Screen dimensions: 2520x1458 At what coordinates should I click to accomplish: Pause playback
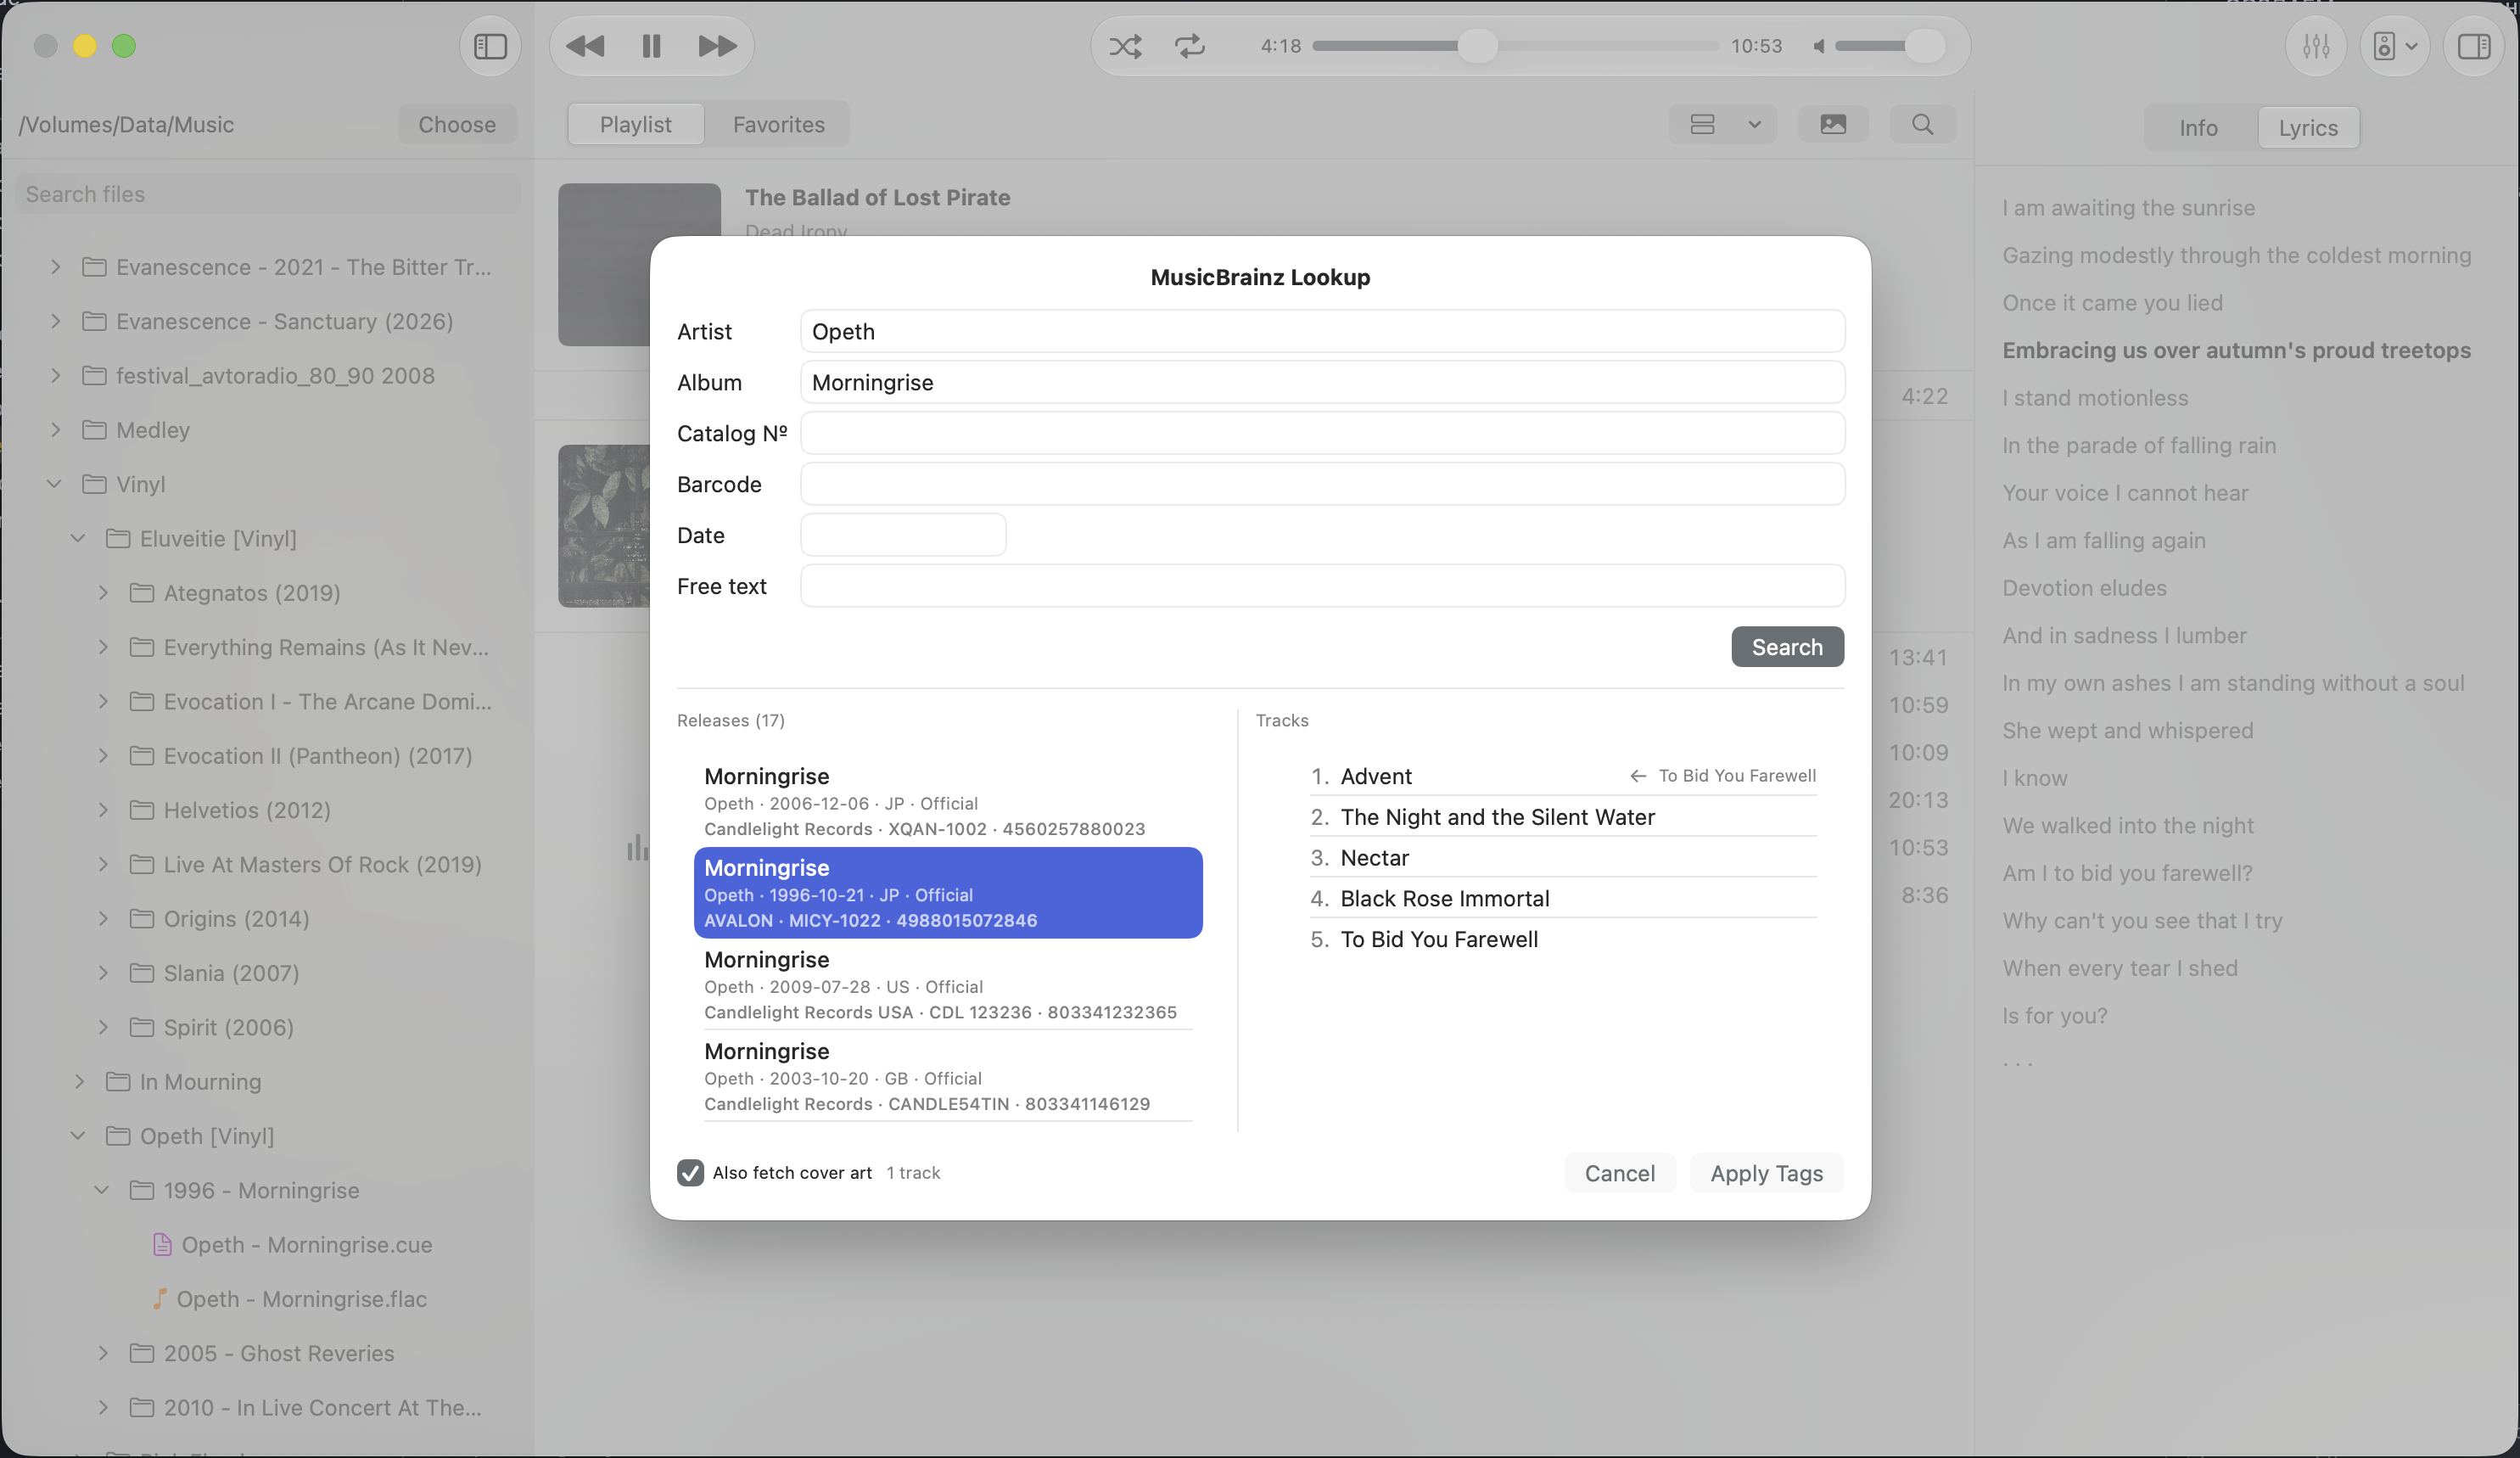click(x=651, y=46)
